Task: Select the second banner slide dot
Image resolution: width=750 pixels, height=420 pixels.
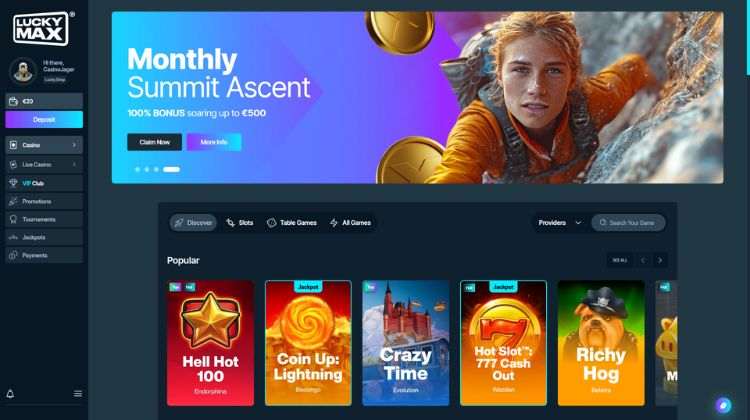Action: pos(147,169)
